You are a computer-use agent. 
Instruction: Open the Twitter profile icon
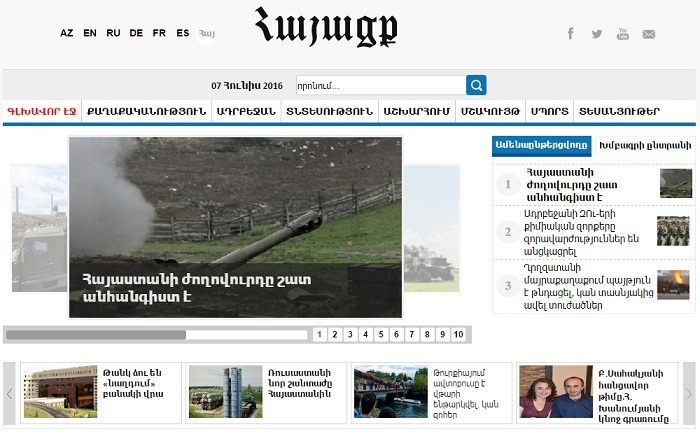click(597, 33)
